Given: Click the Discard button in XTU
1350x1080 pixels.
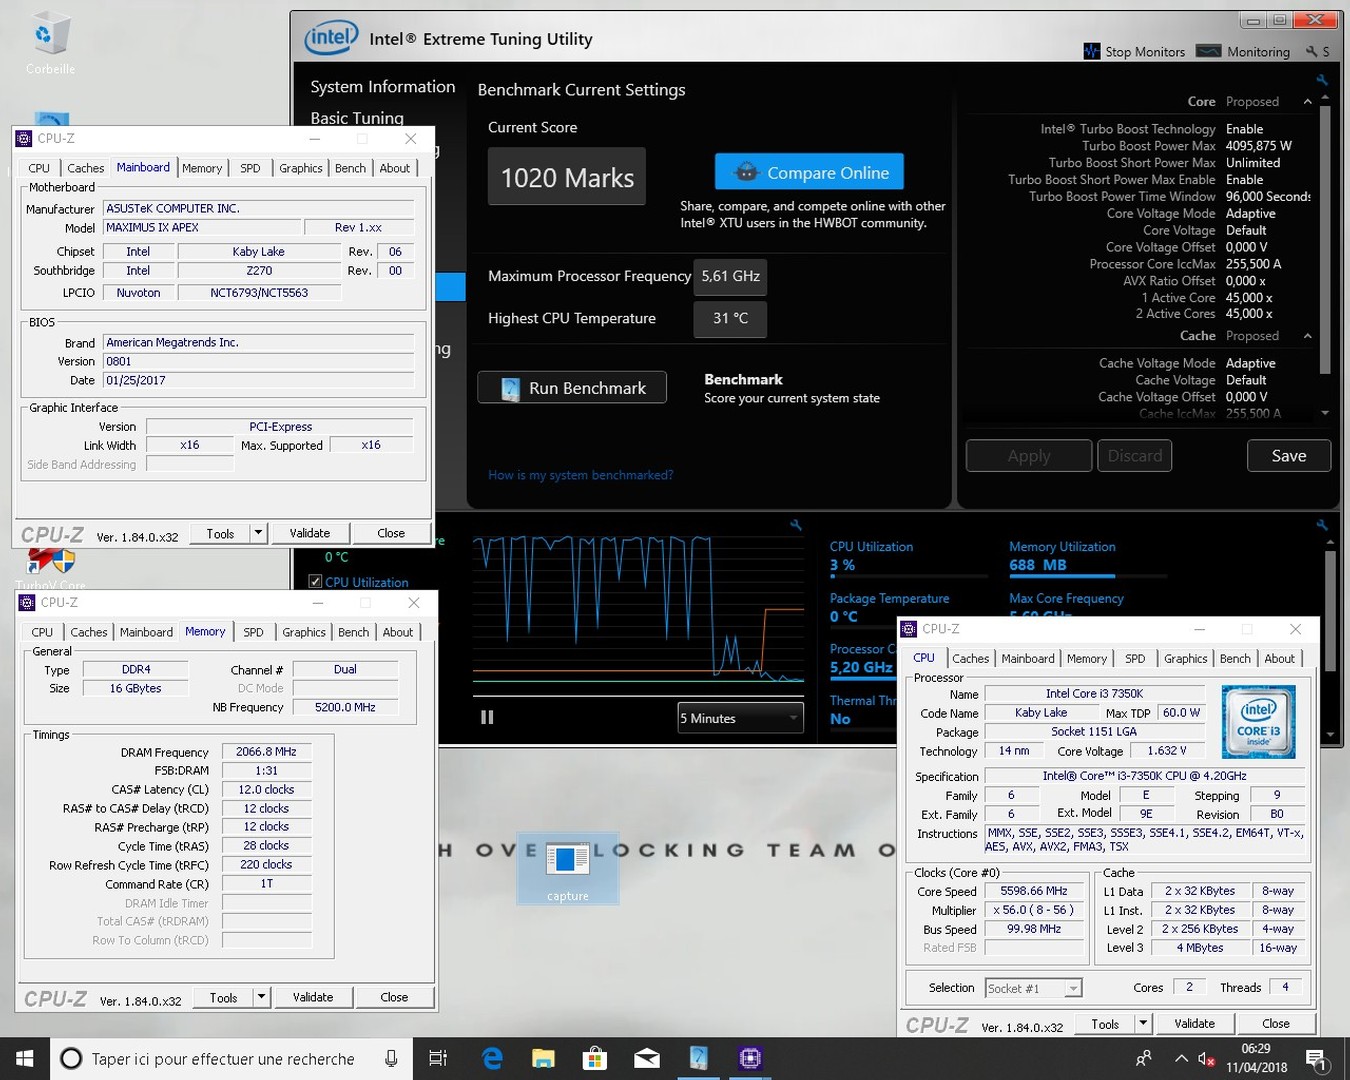Looking at the screenshot, I should point(1135,455).
